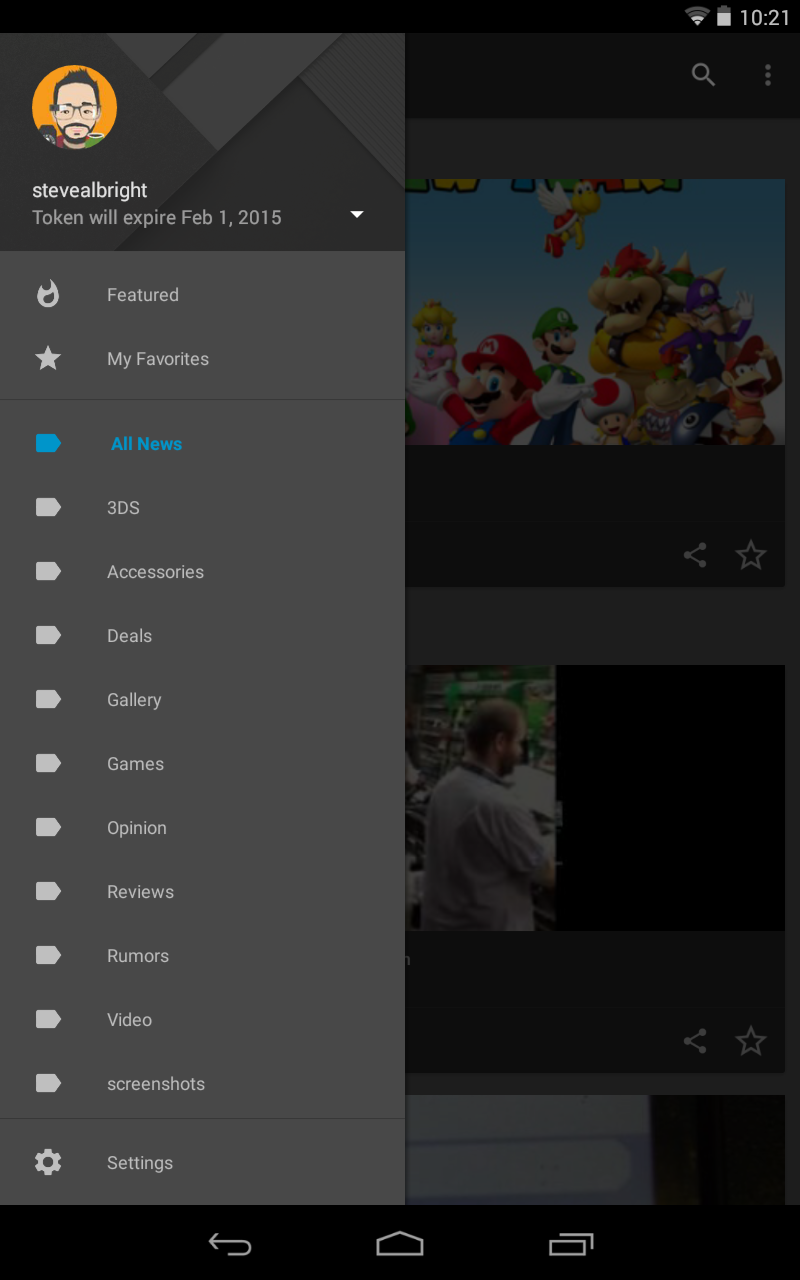Select the Deals category label
Image resolution: width=800 pixels, height=1280 pixels.
tap(129, 636)
